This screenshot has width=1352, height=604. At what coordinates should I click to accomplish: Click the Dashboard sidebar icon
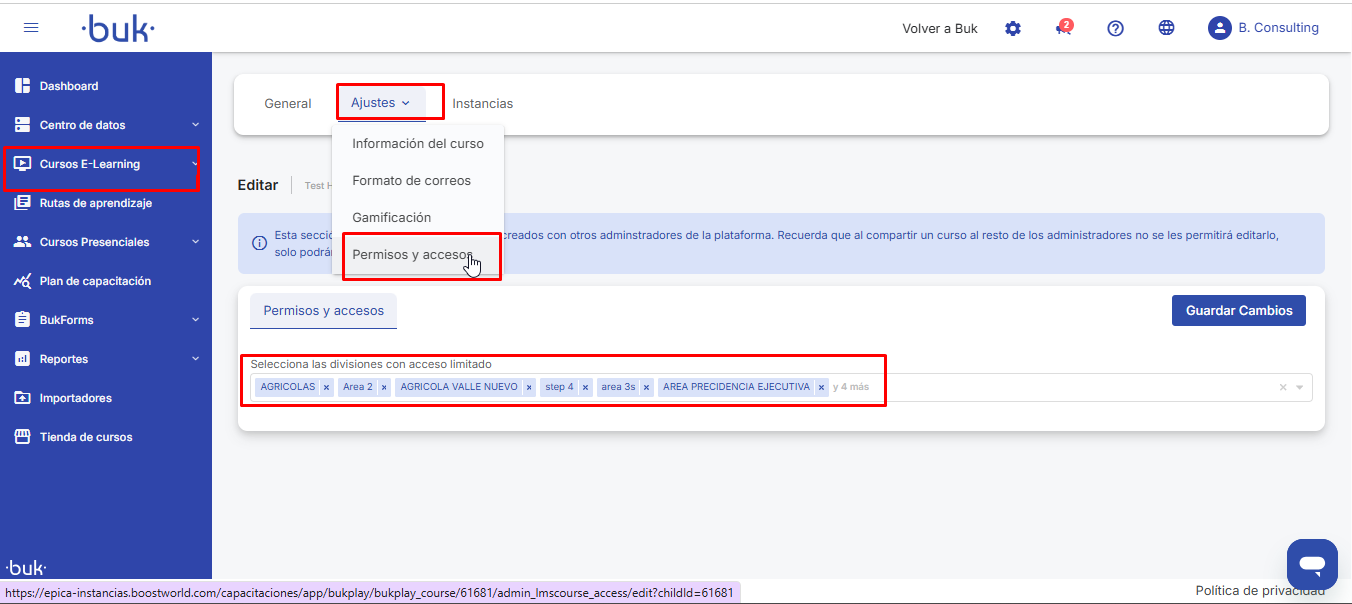[x=22, y=86]
